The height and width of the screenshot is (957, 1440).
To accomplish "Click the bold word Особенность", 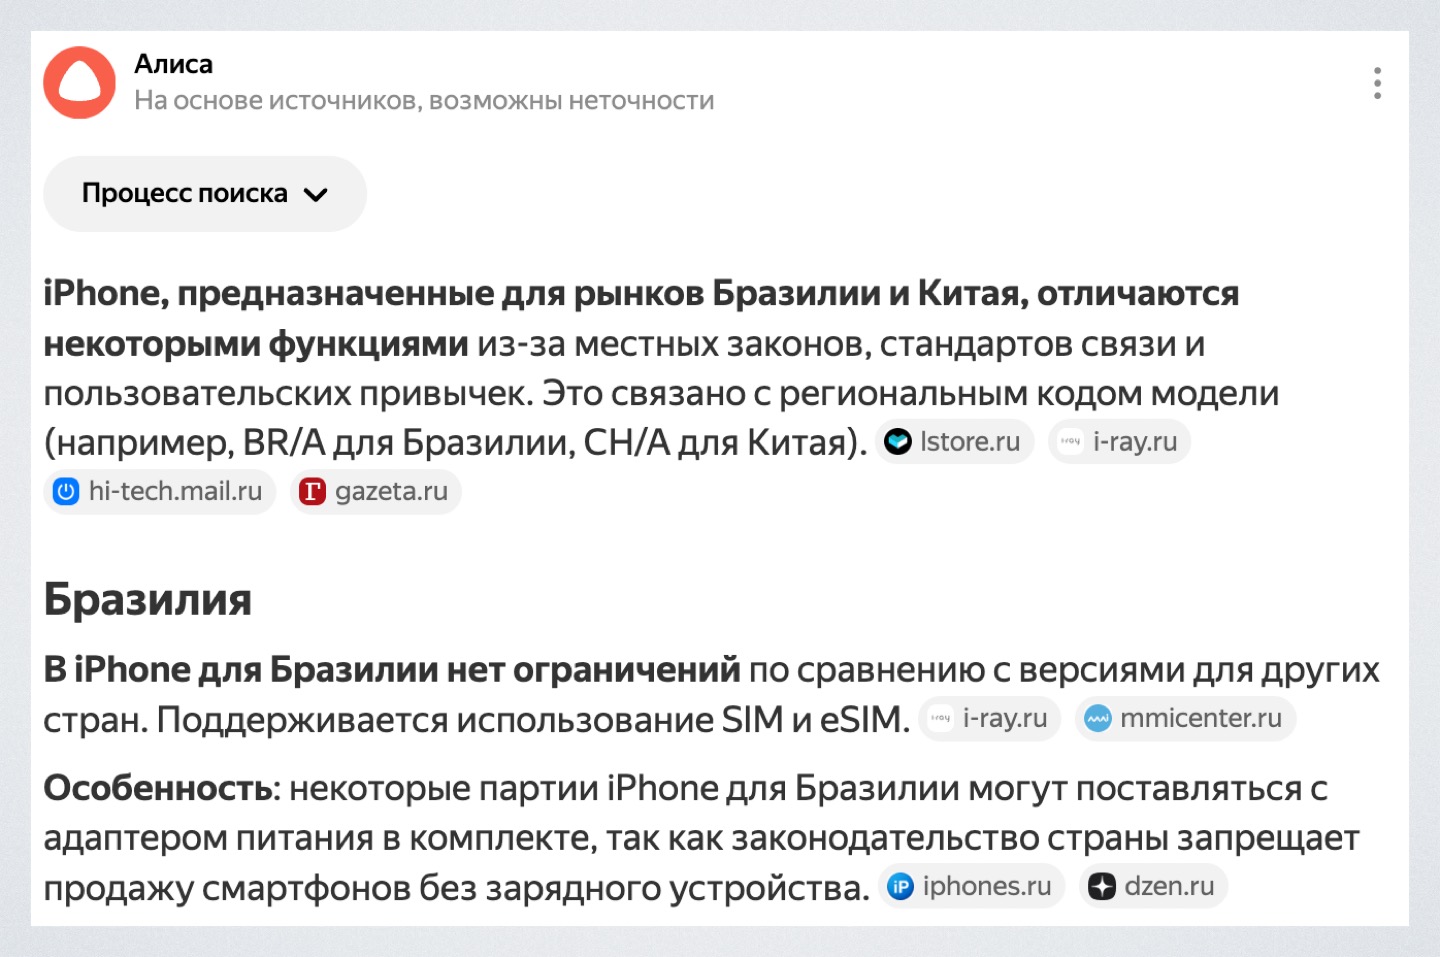I will pos(157,789).
